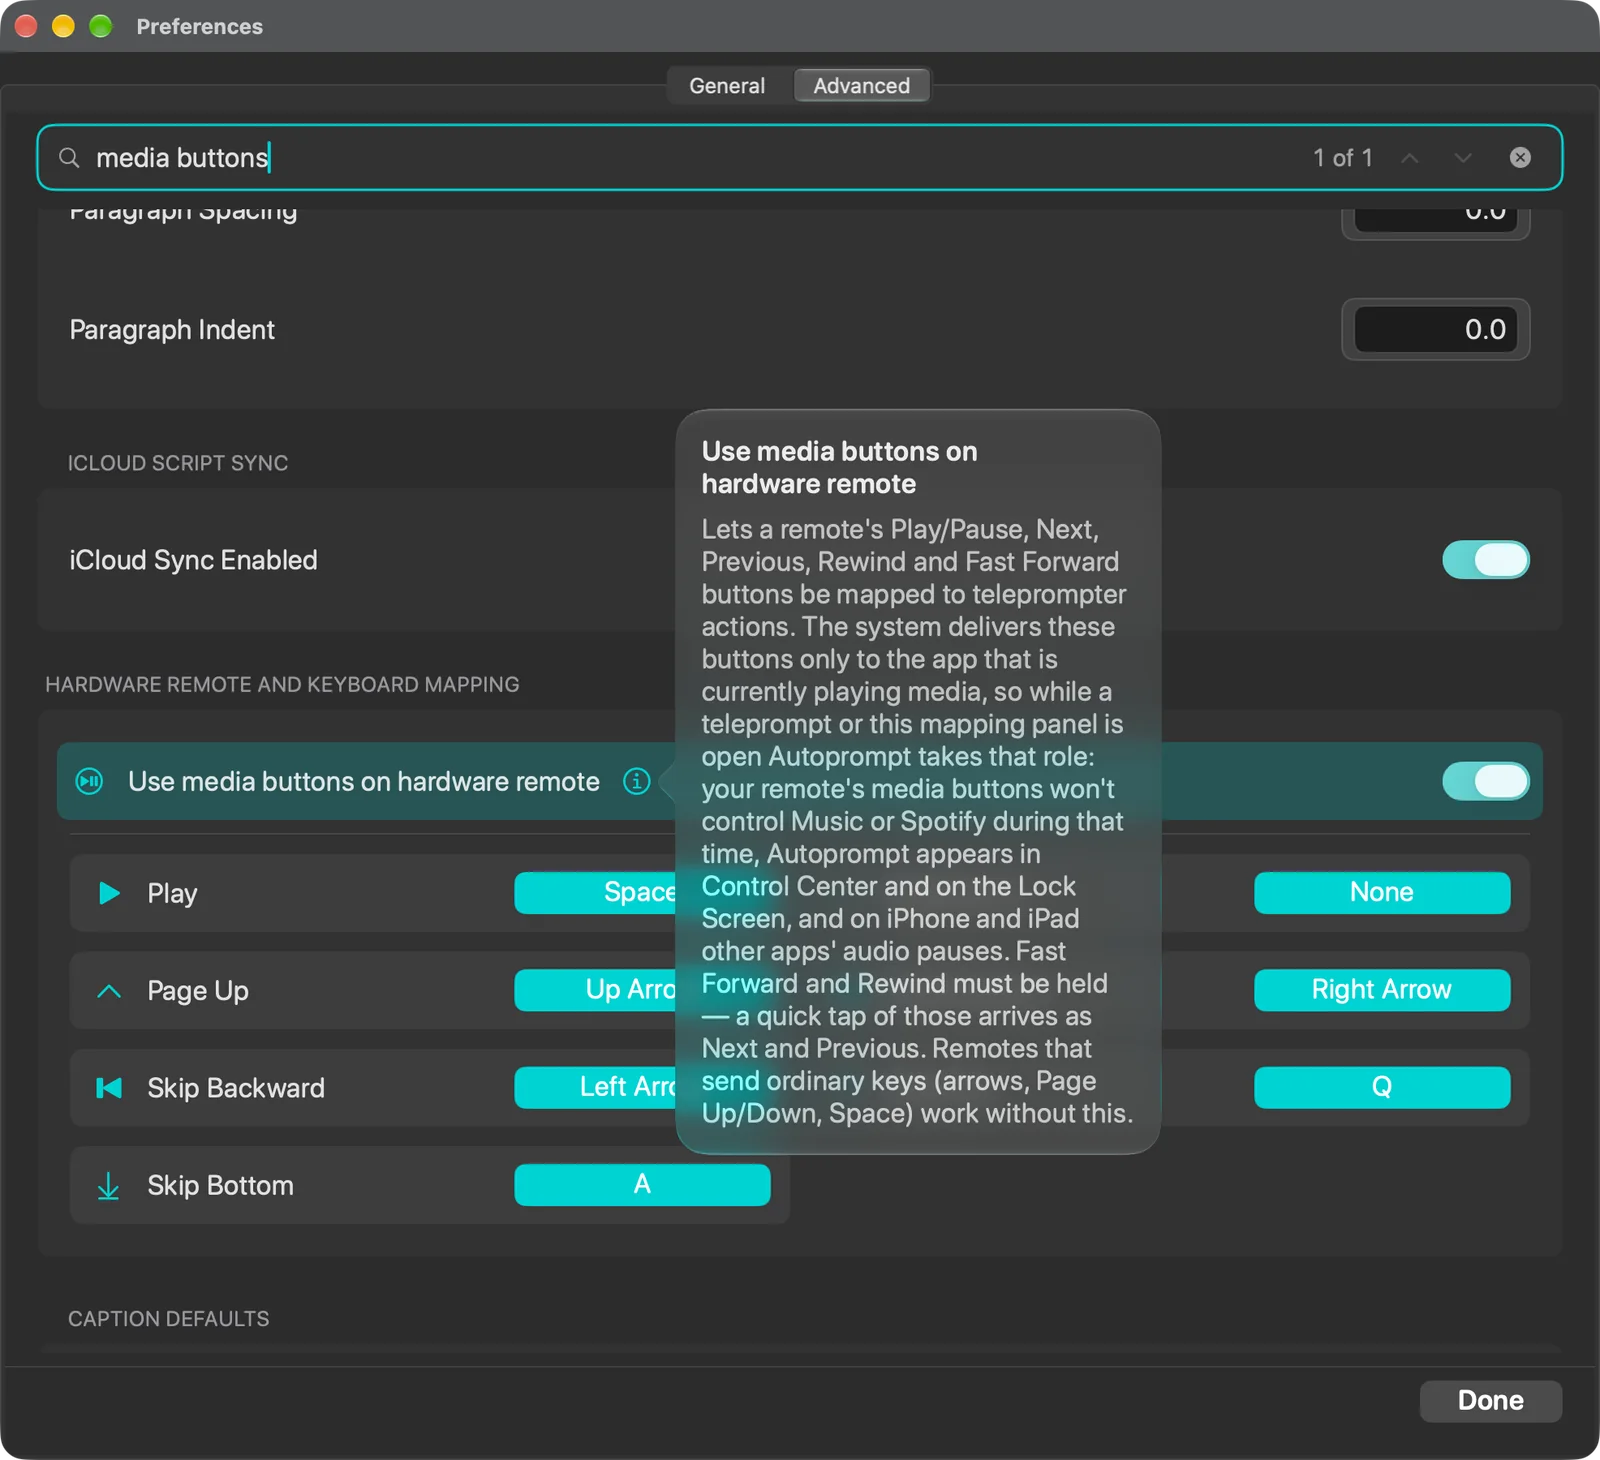Switch to the General tab
Screen dimensions: 1600x1460
[x=727, y=86]
